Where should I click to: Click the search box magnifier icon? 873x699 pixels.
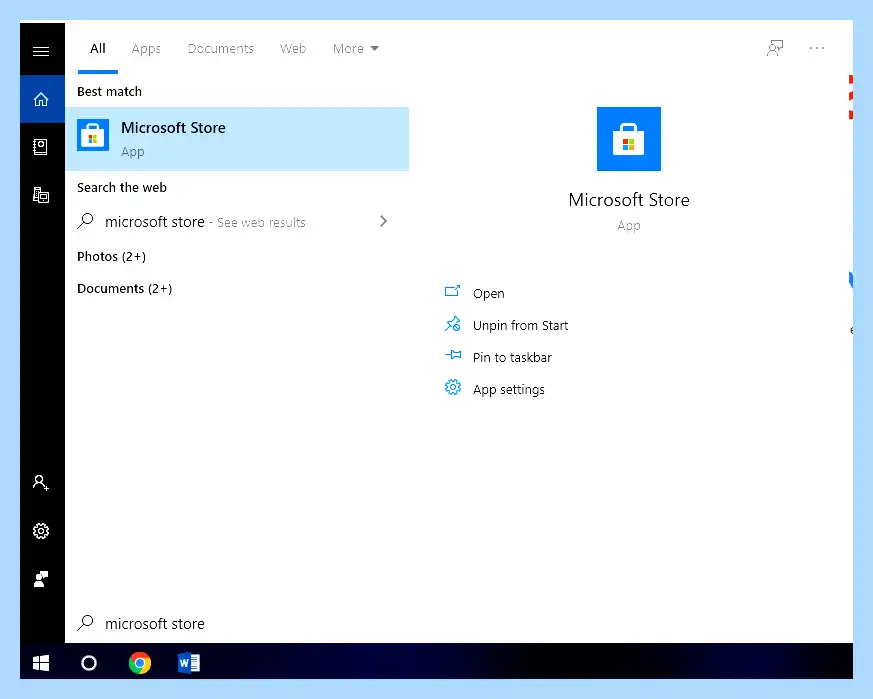(x=85, y=623)
